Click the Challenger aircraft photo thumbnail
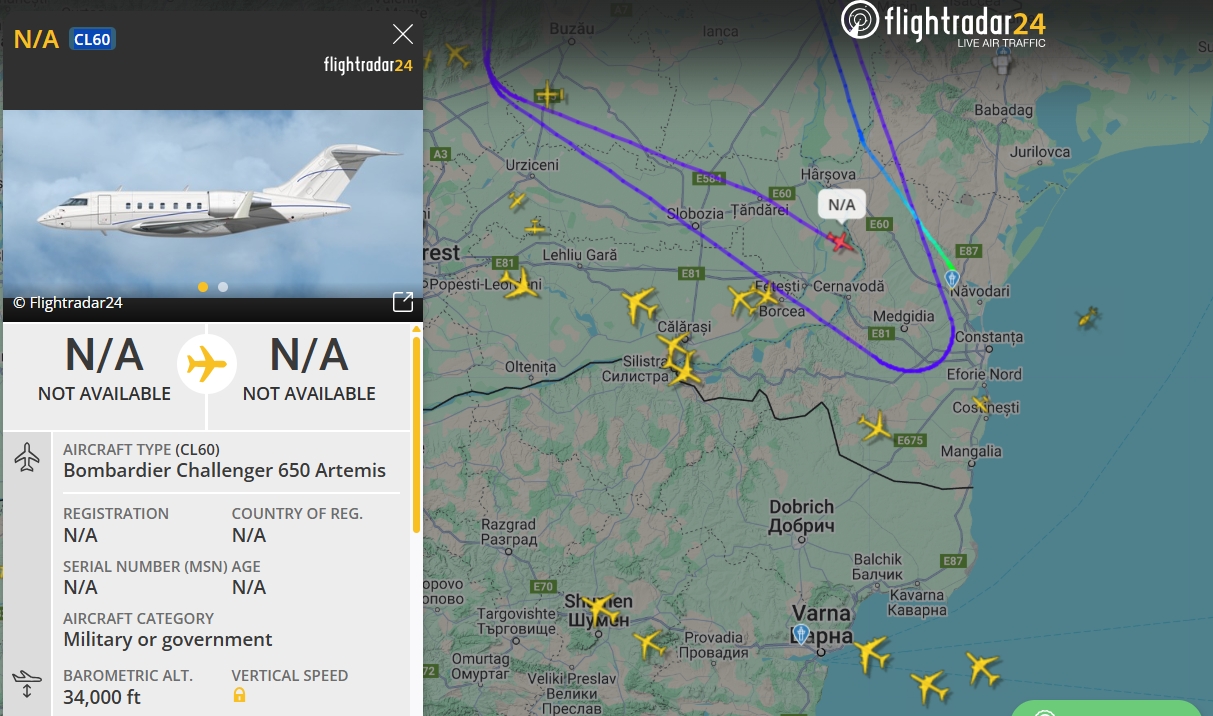This screenshot has height=716, width=1213. (213, 203)
